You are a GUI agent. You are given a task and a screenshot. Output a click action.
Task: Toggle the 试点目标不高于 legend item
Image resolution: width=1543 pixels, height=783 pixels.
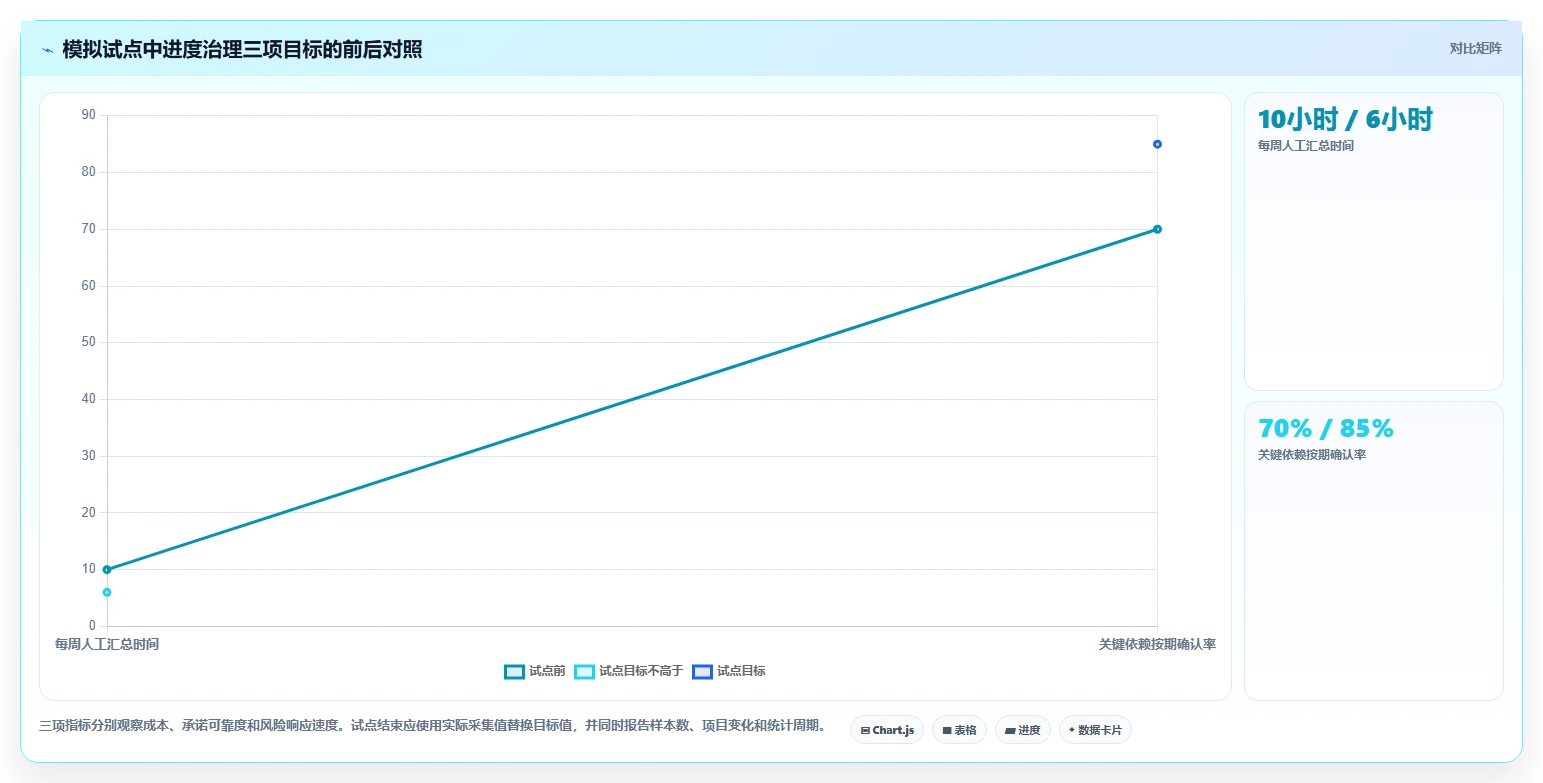(x=629, y=671)
